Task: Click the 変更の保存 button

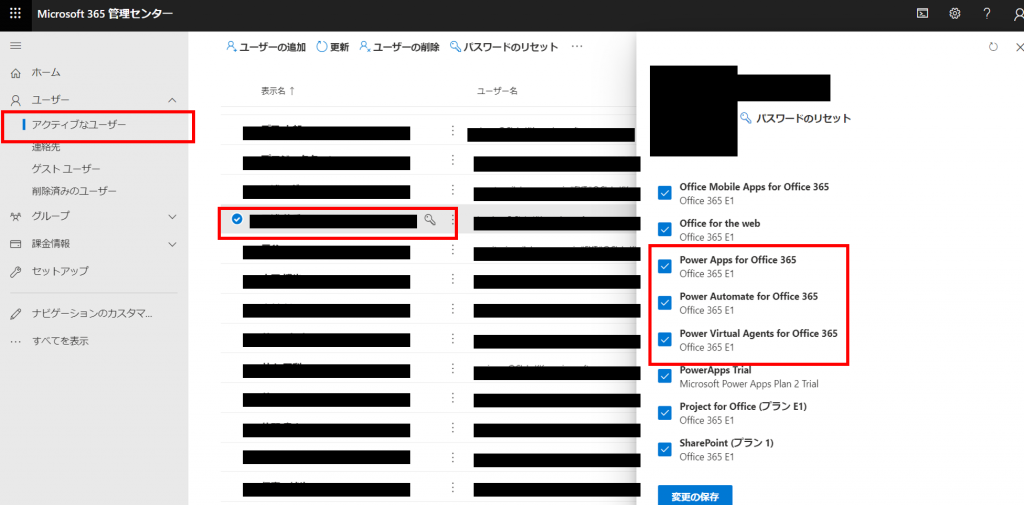Action: (694, 495)
